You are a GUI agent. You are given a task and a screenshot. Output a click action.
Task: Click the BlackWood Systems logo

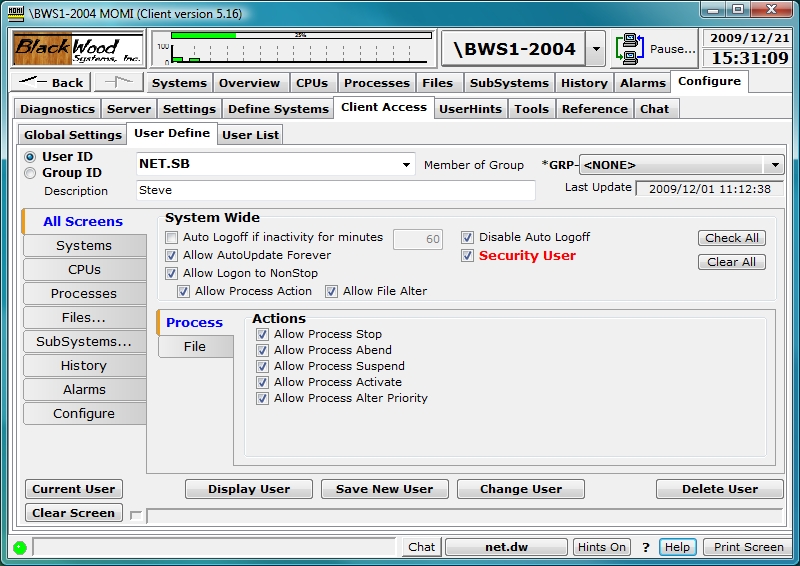77,48
